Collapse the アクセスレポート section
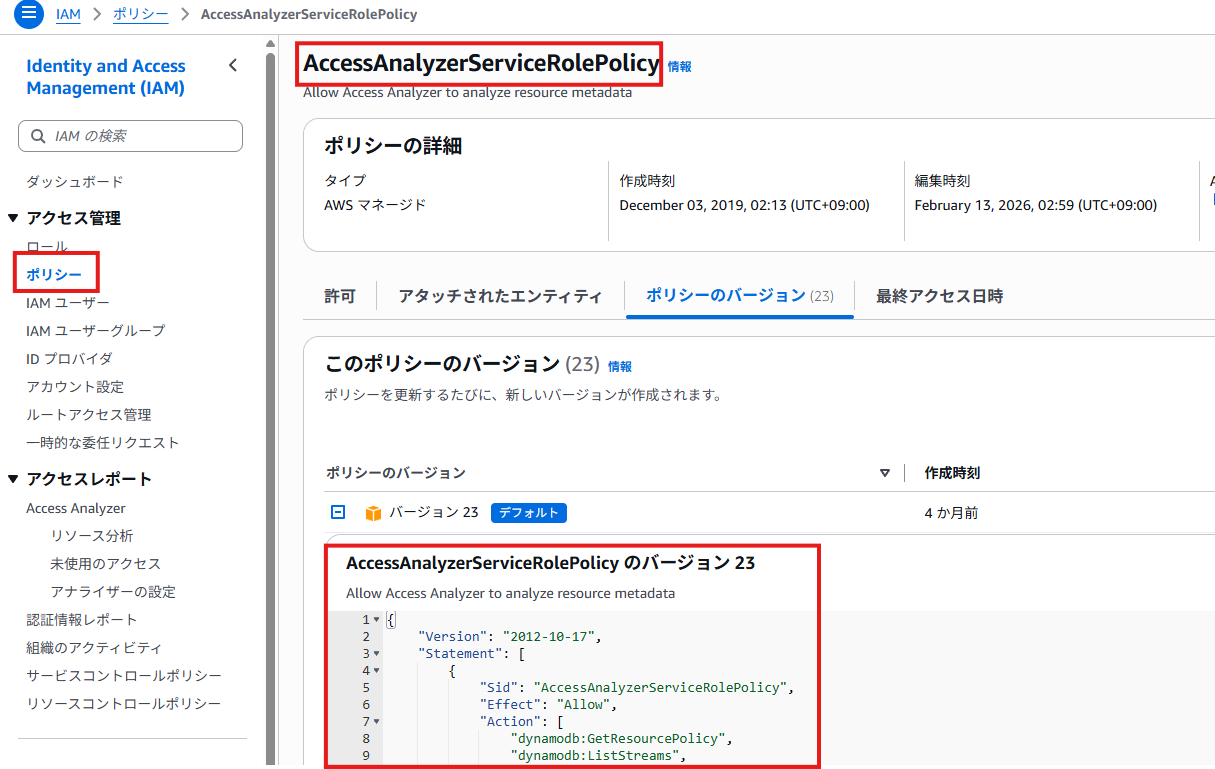Viewport: 1215px width, 769px height. pyautogui.click(x=13, y=479)
